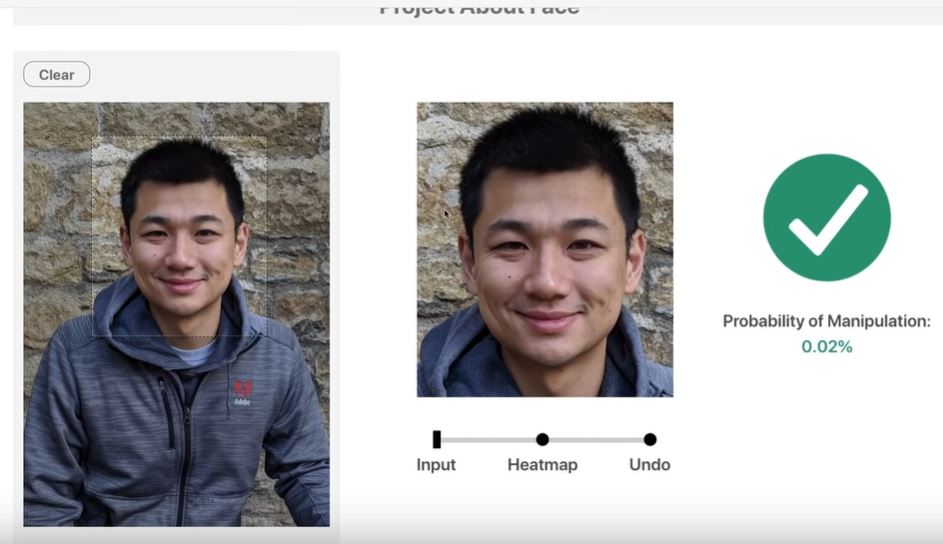Click the Undo dot on the slider
Screen dimensions: 943x544
pos(650,439)
